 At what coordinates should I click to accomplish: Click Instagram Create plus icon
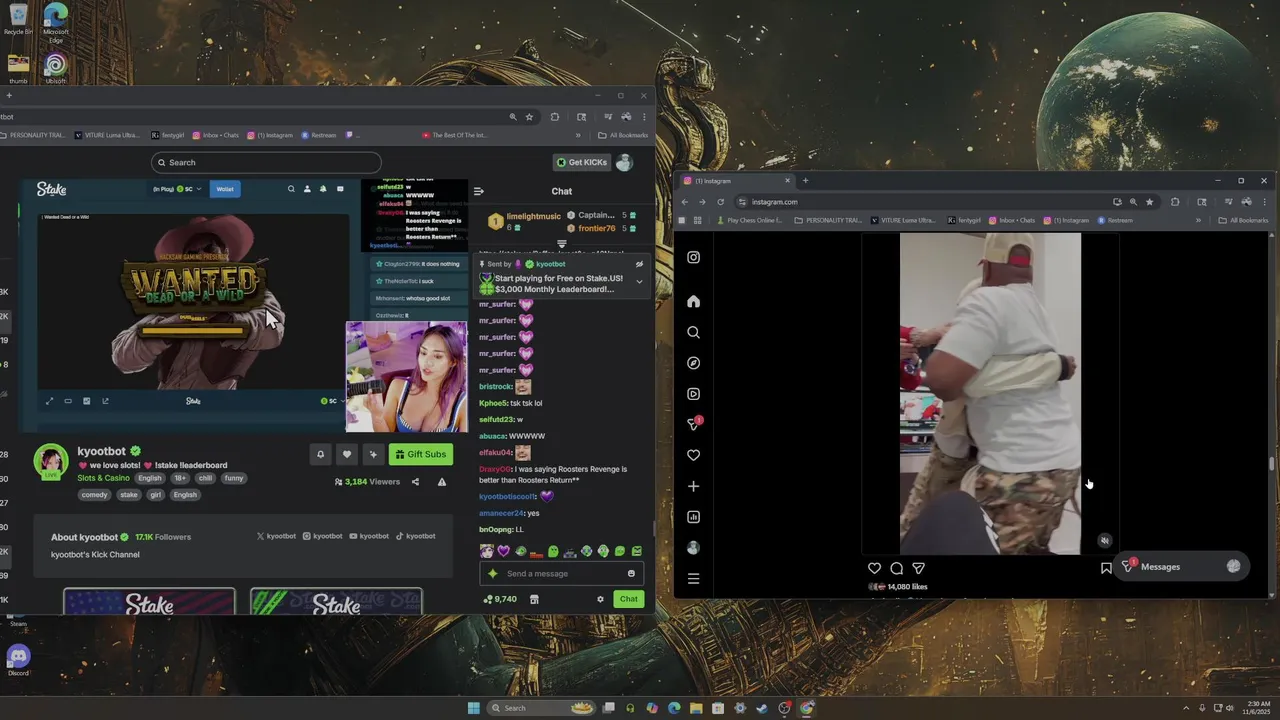coord(693,486)
